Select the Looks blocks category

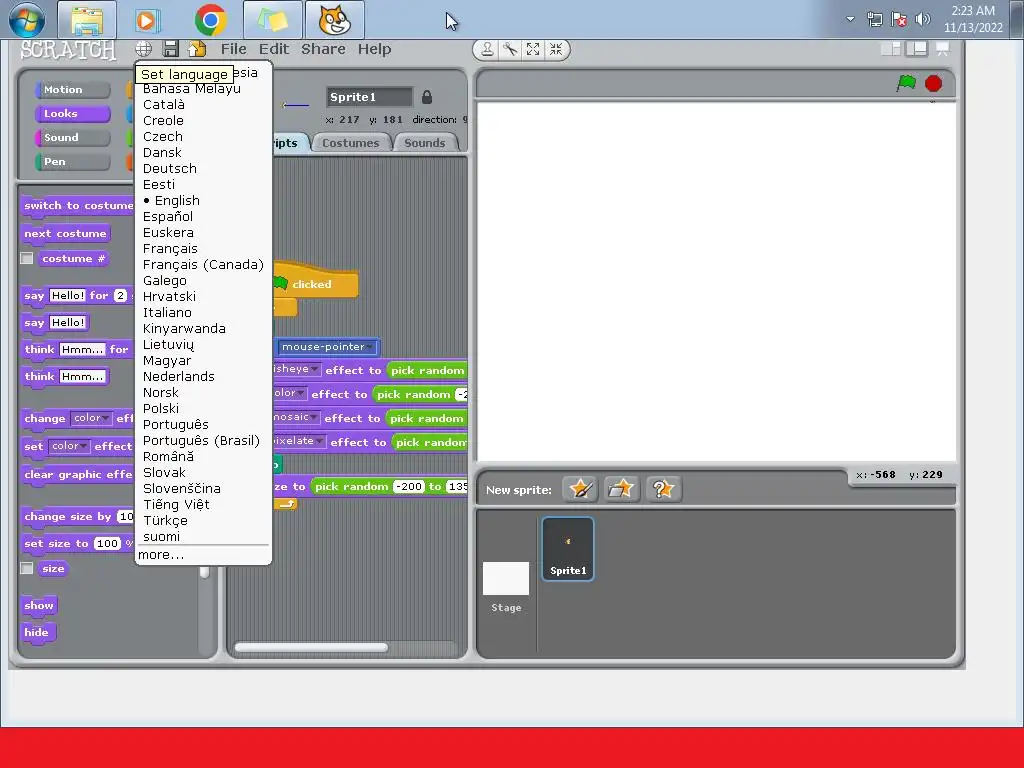click(72, 114)
